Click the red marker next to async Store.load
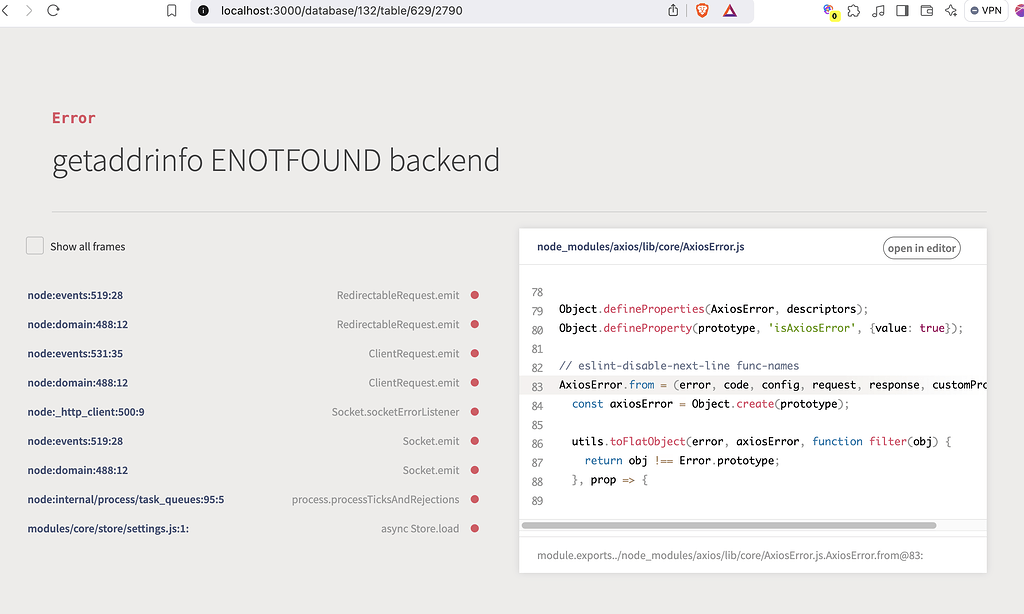This screenshot has height=614, width=1024. point(475,529)
